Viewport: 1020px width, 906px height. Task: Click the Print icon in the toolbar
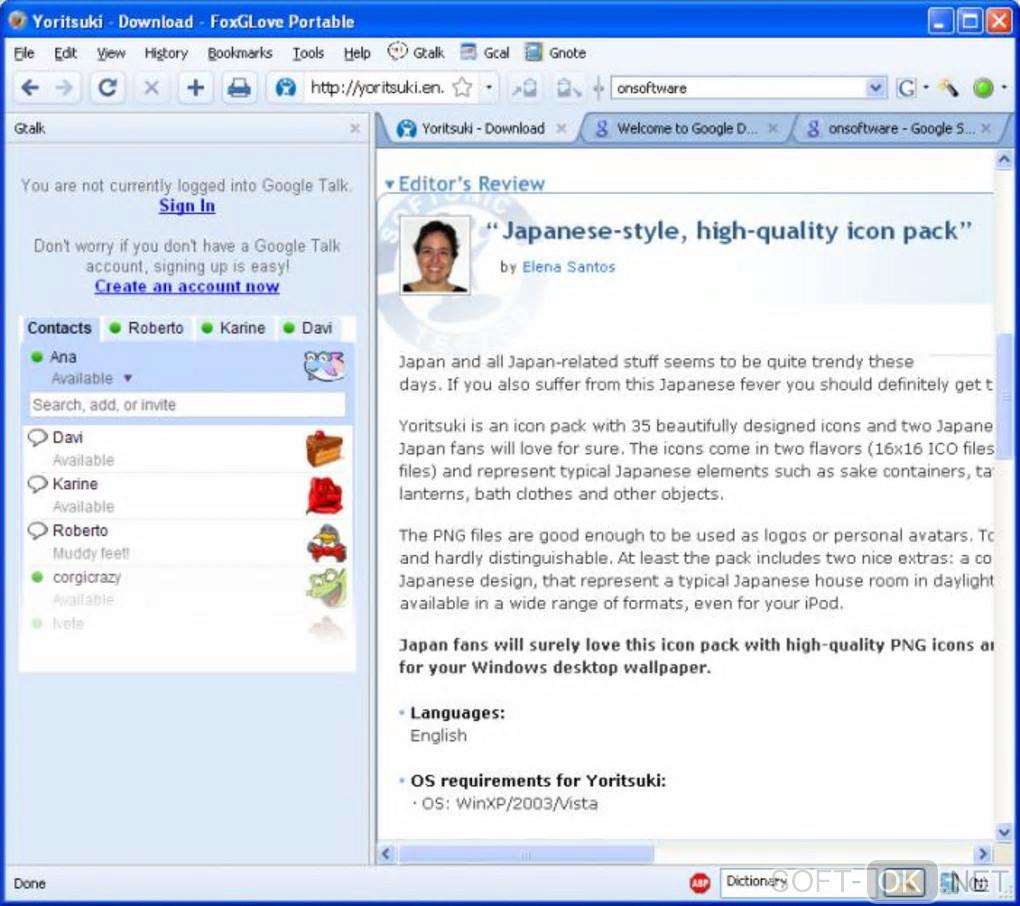(239, 87)
